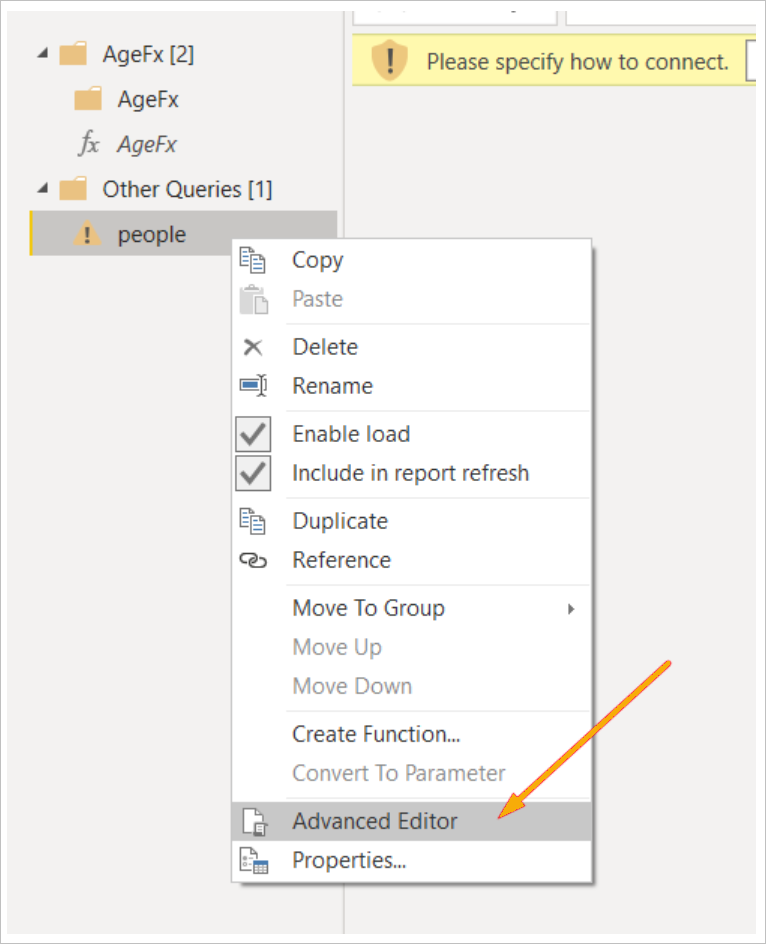
Task: Click the Properties icon
Action: pos(254,861)
